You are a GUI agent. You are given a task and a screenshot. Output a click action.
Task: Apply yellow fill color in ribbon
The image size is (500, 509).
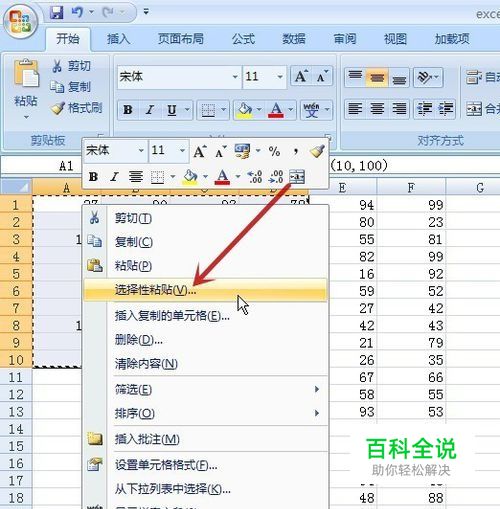pos(244,110)
